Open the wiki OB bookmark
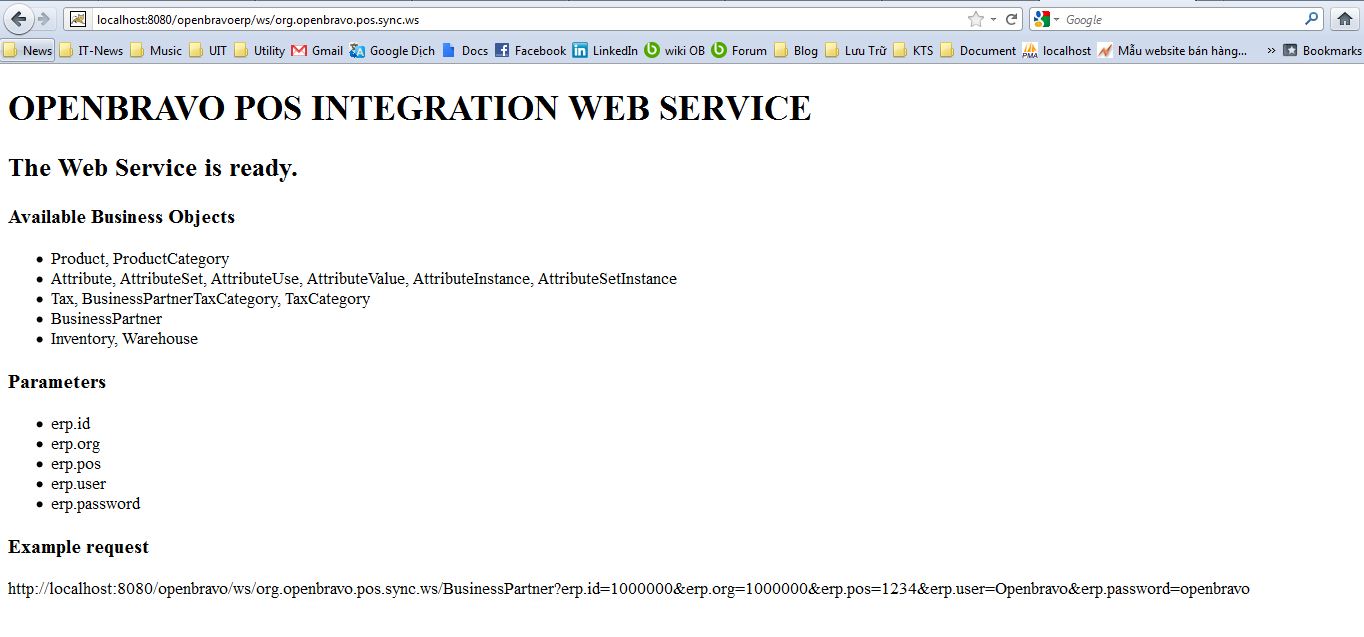 (675, 50)
